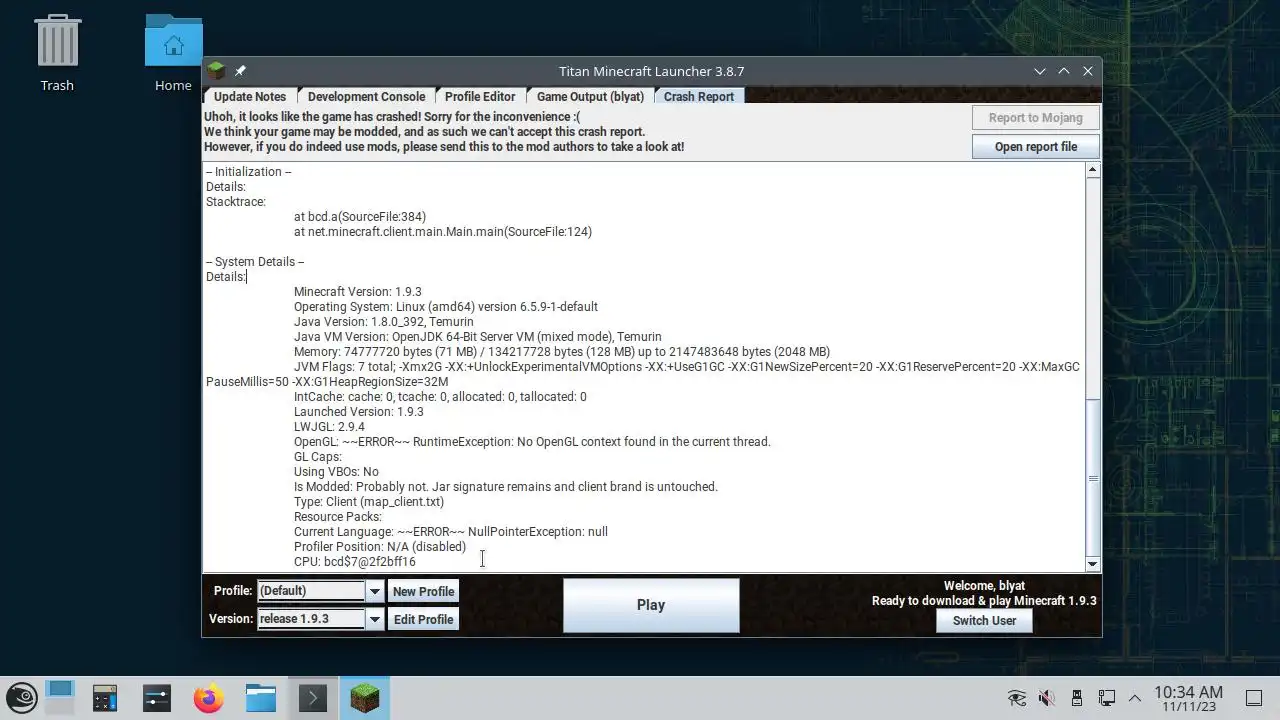Open the openSUSE application launcher menu

pos(22,697)
